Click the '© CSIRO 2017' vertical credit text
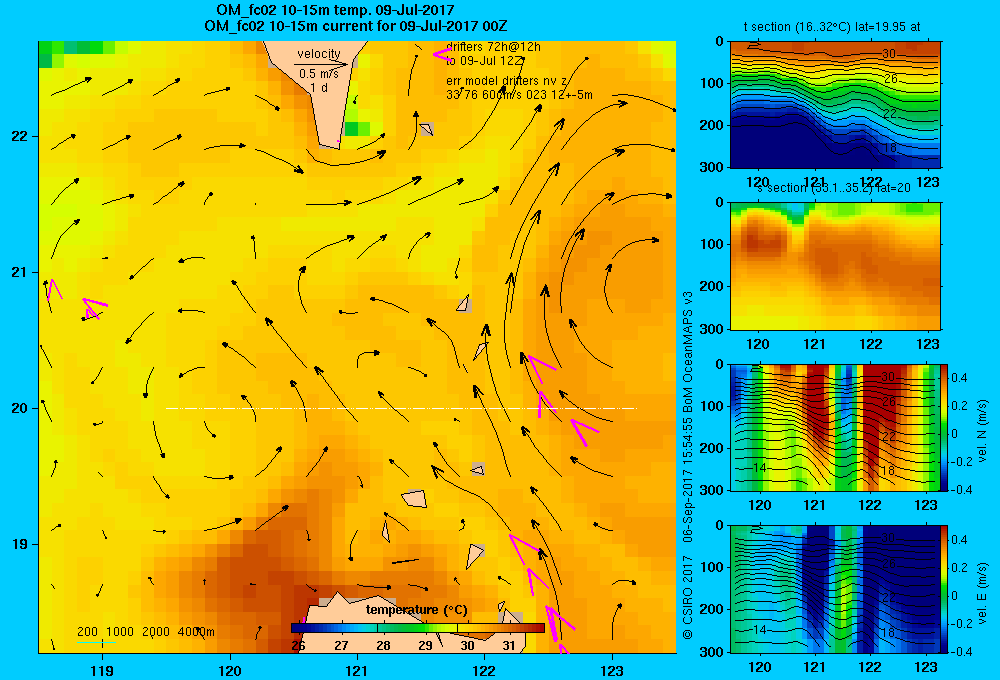1000x680 pixels. tap(688, 598)
